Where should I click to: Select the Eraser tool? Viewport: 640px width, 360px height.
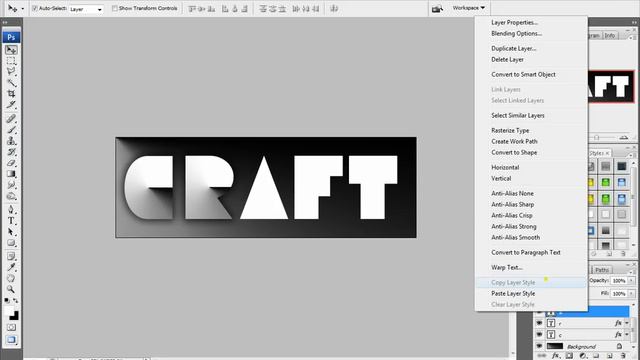[11, 163]
